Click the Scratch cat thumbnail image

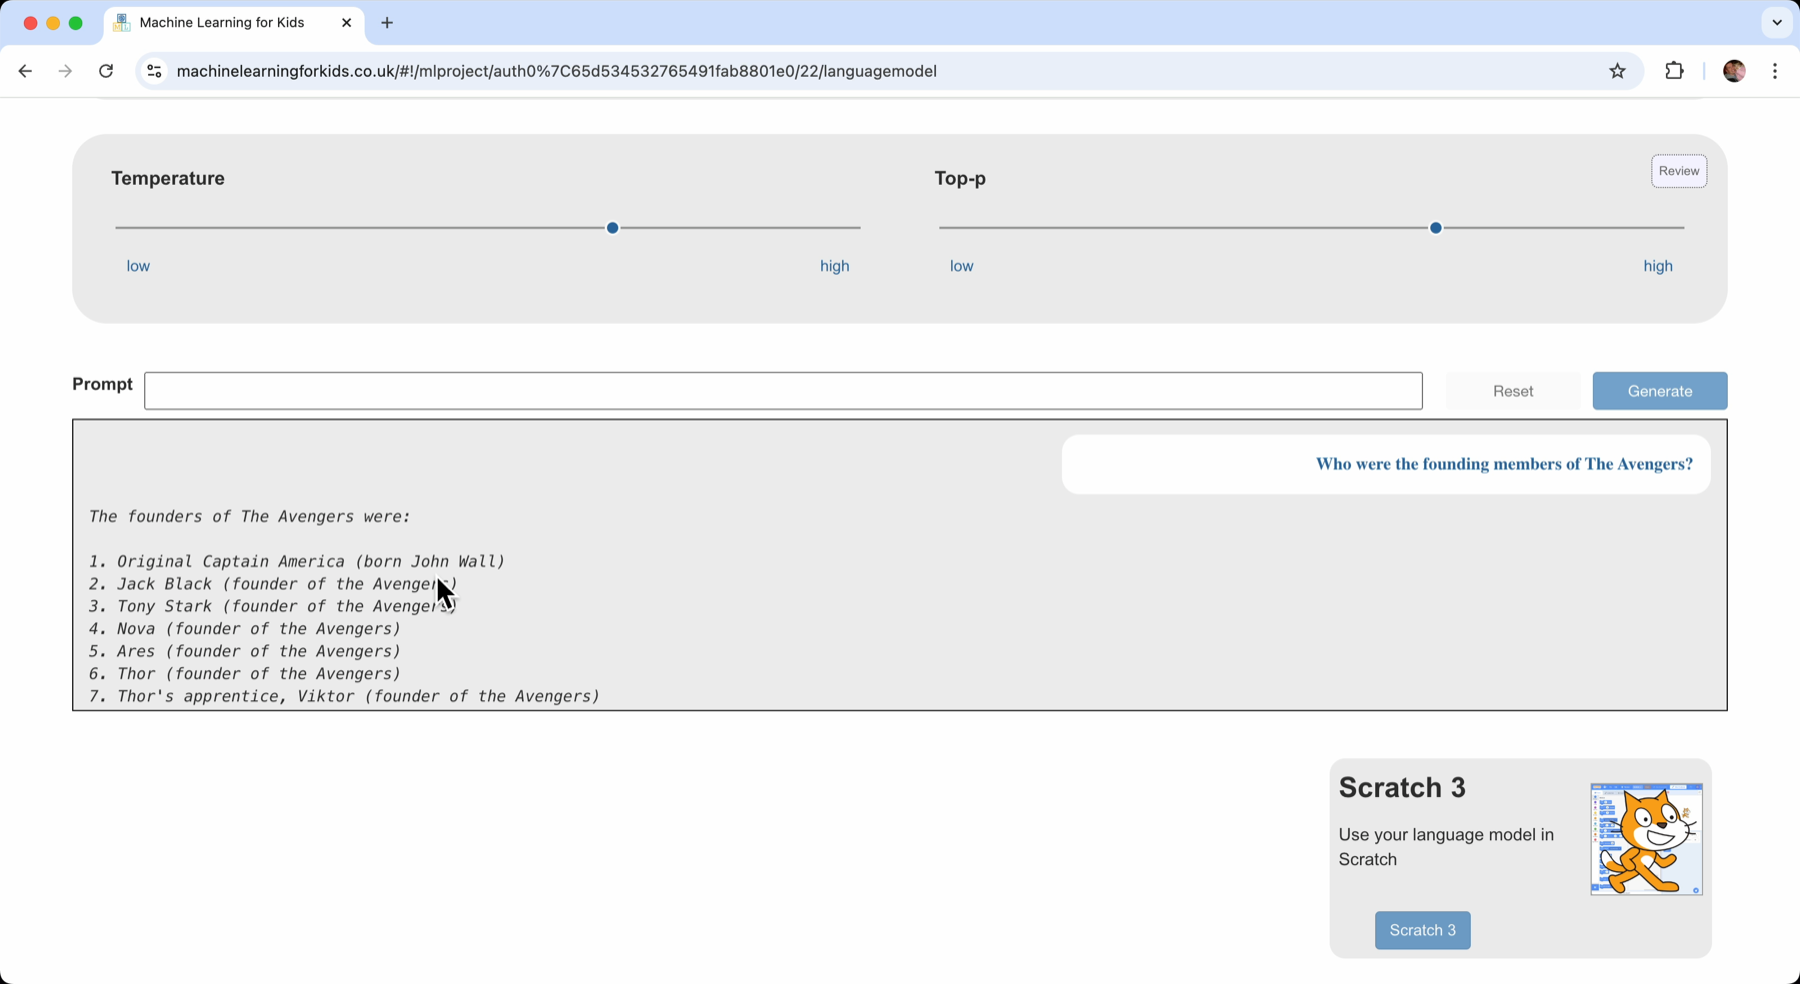(x=1646, y=839)
